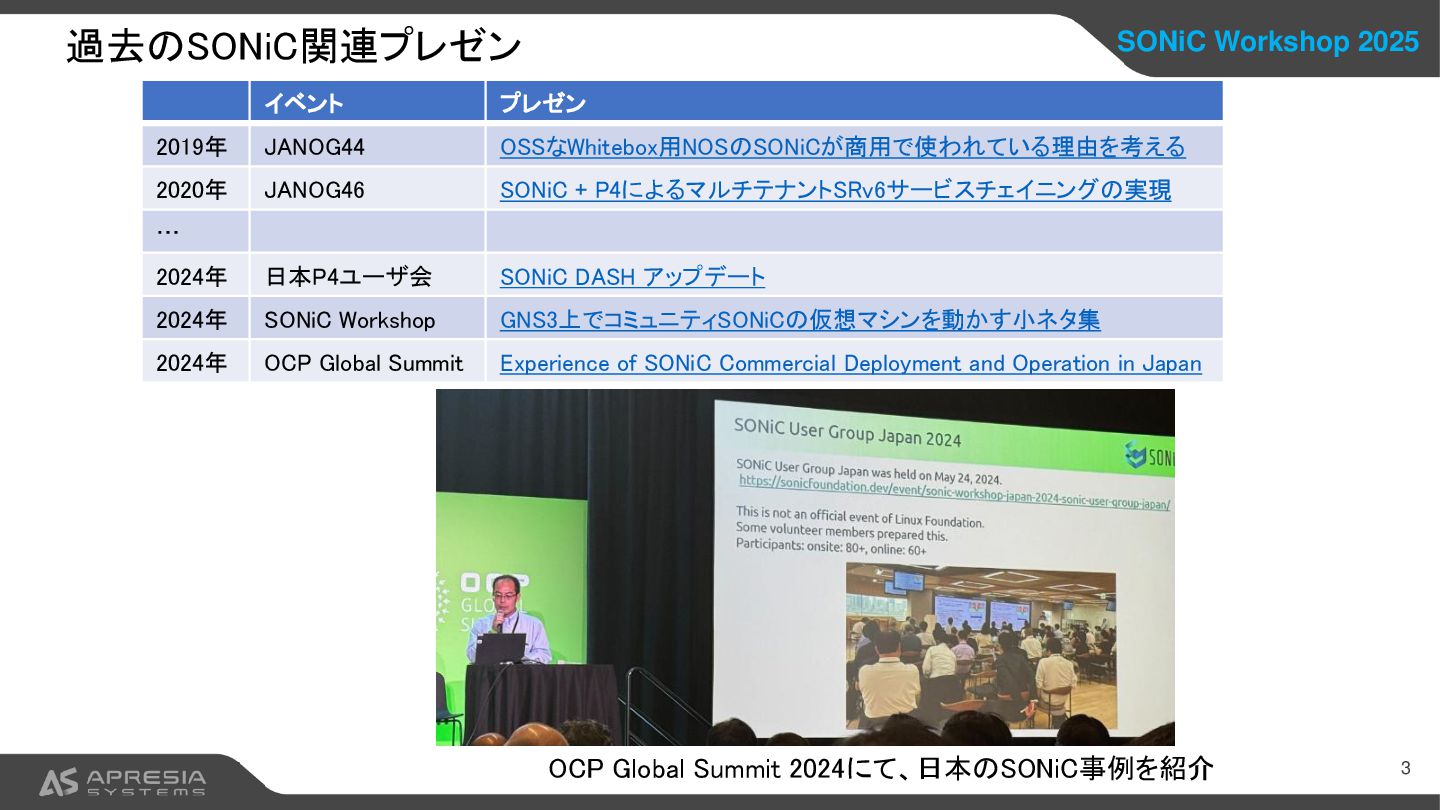Select the 2024年 cell beside SONiC Workshop
Viewport: 1440px width, 810px height.
tap(195, 319)
